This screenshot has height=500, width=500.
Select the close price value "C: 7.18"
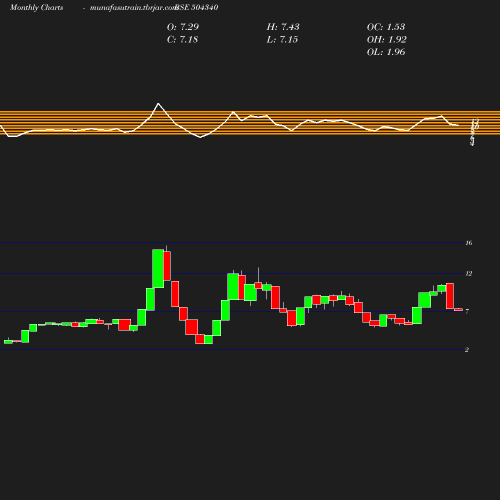[182, 40]
